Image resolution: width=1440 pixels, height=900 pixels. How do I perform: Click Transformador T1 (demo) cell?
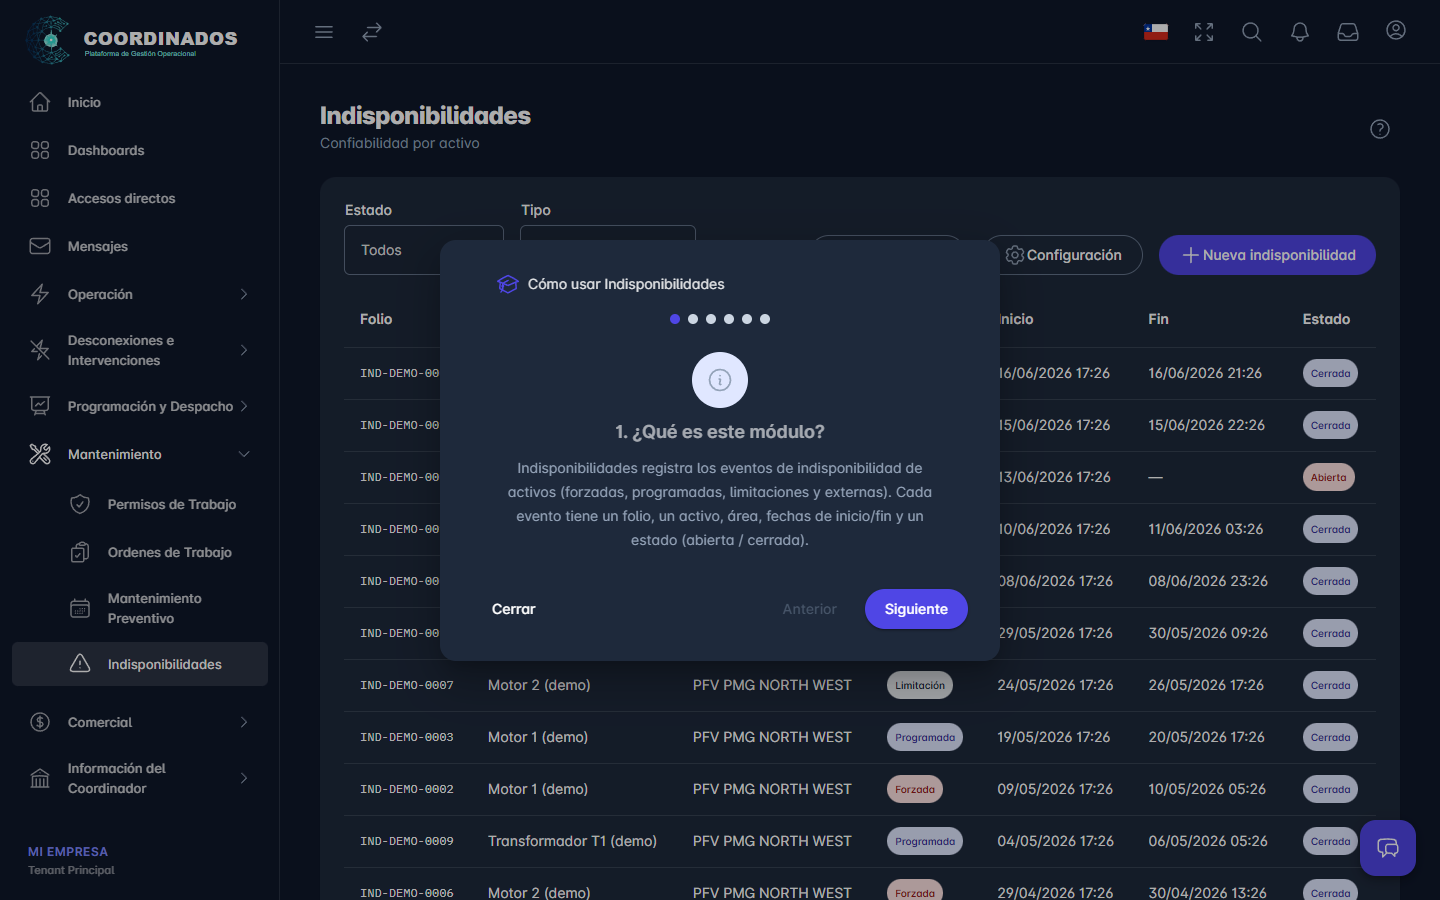[x=572, y=841]
